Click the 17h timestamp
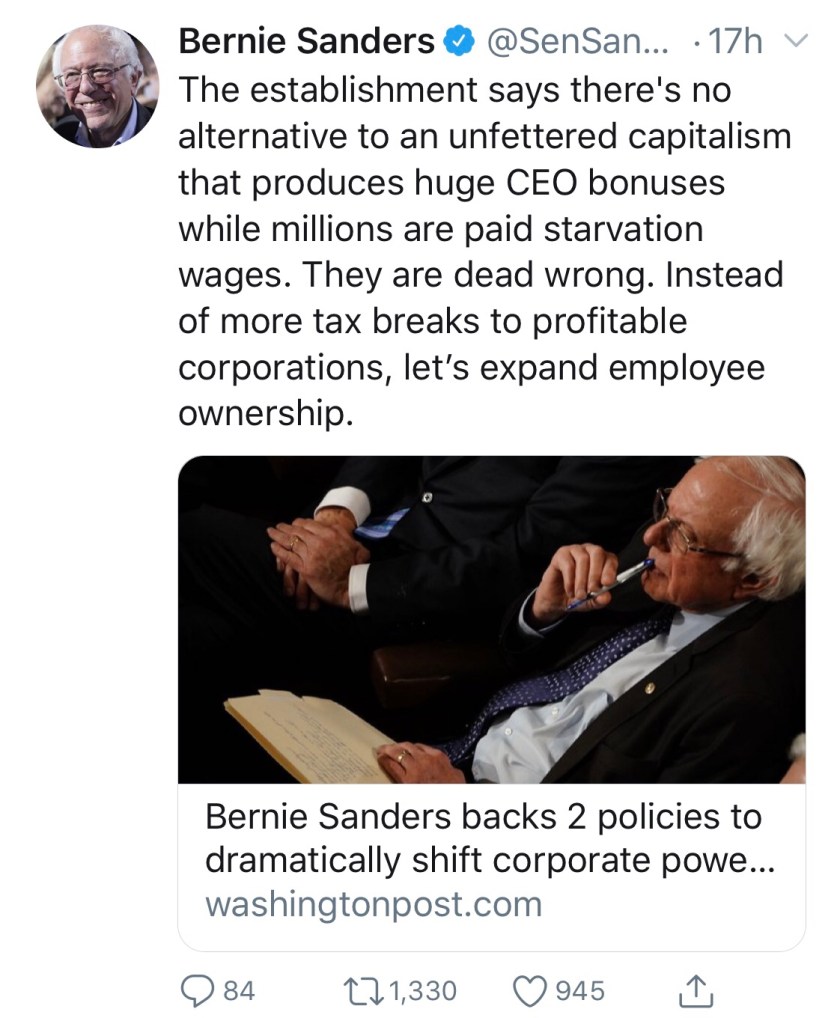Image resolution: width=840 pixels, height=1018 pixels. click(735, 42)
